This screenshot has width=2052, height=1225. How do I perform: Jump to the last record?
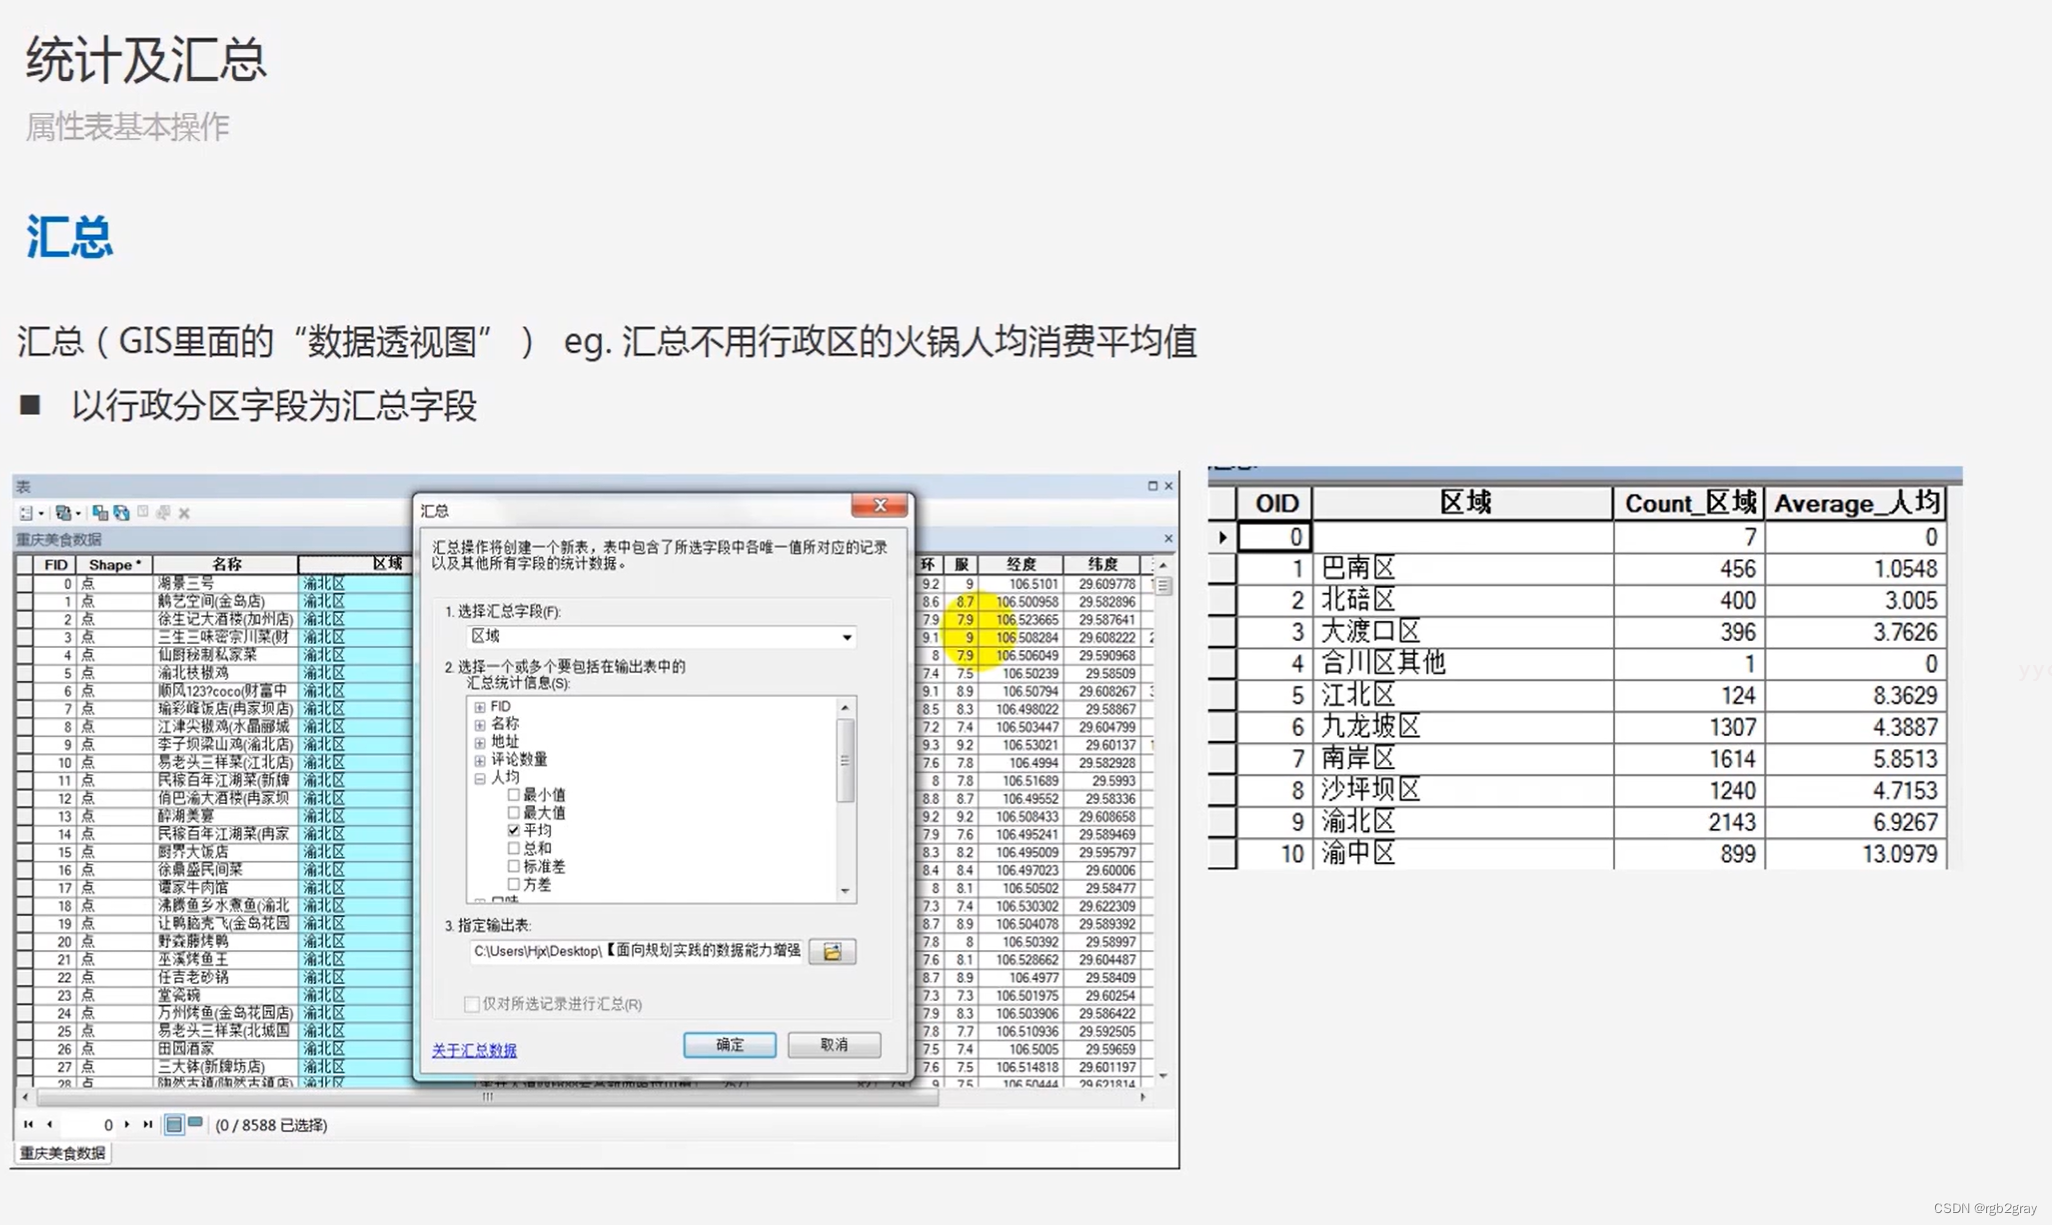coord(148,1124)
